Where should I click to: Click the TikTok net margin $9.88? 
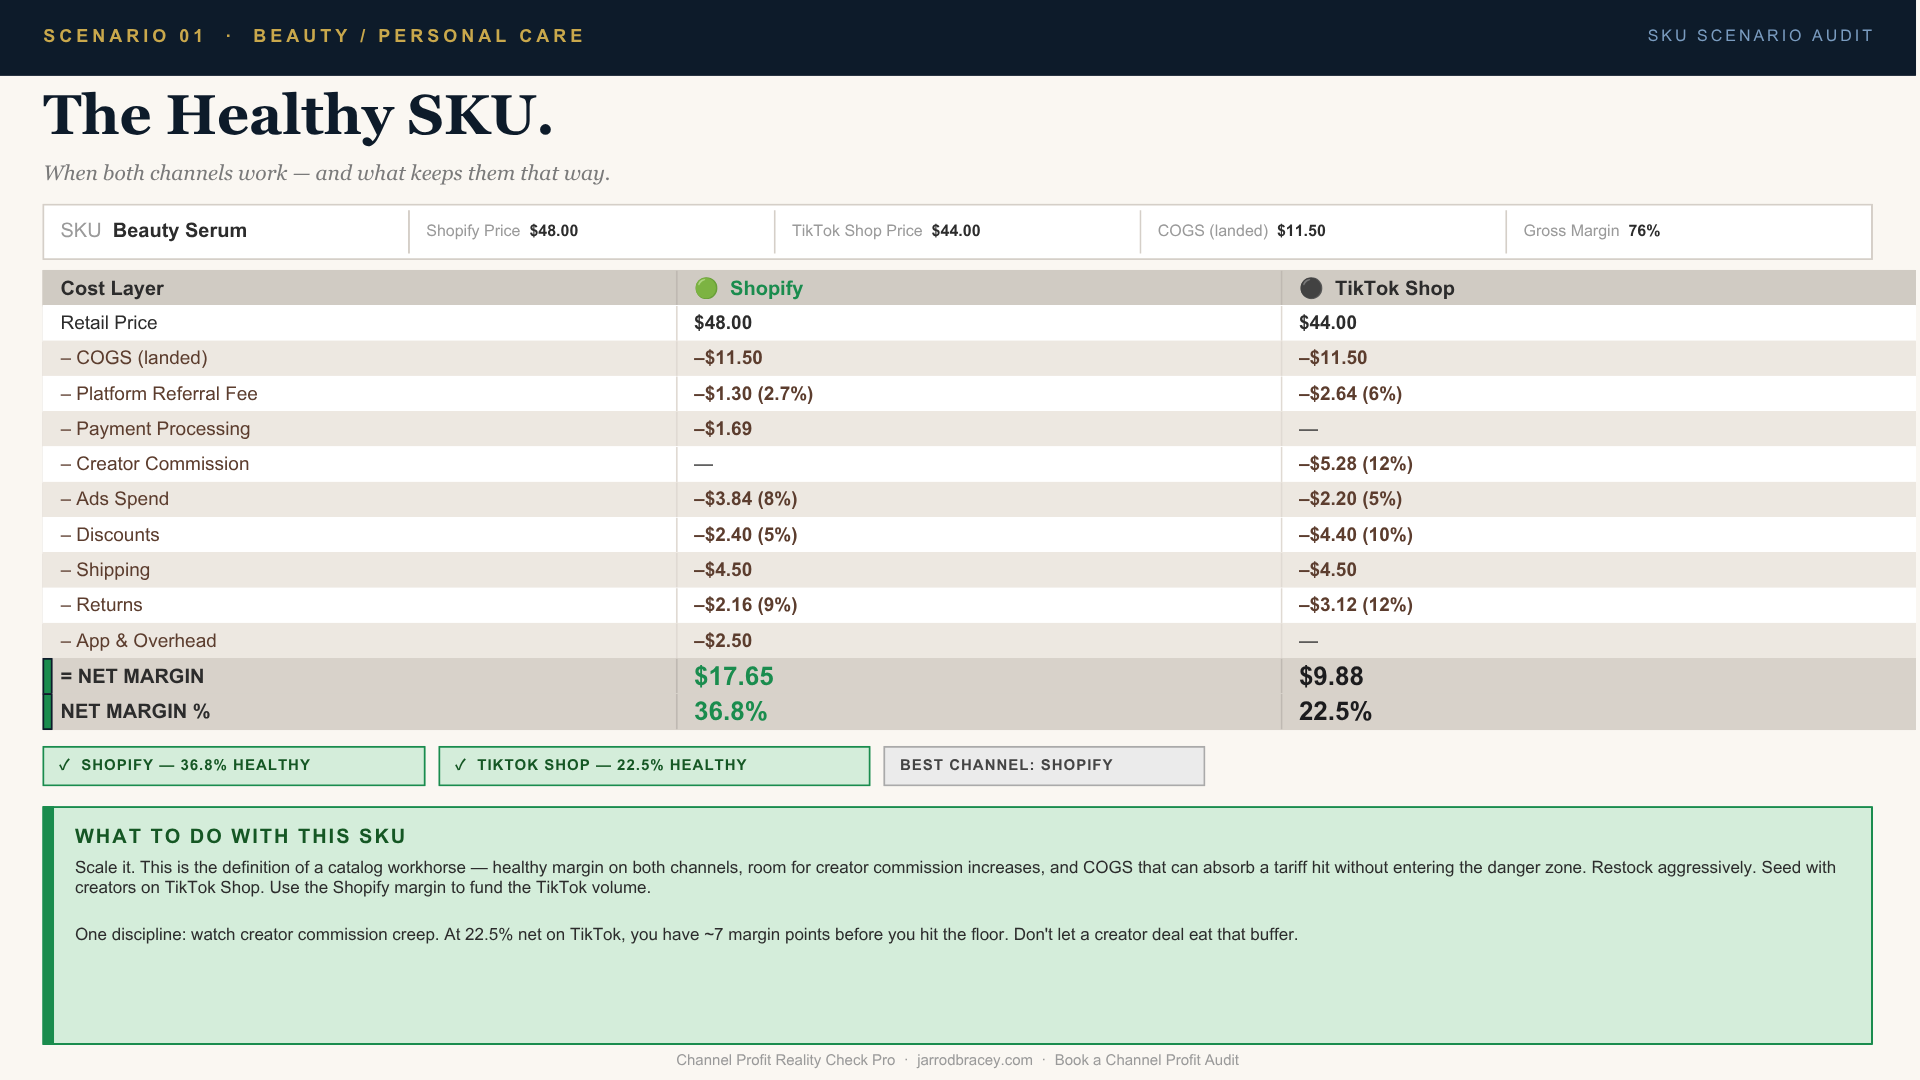point(1331,677)
